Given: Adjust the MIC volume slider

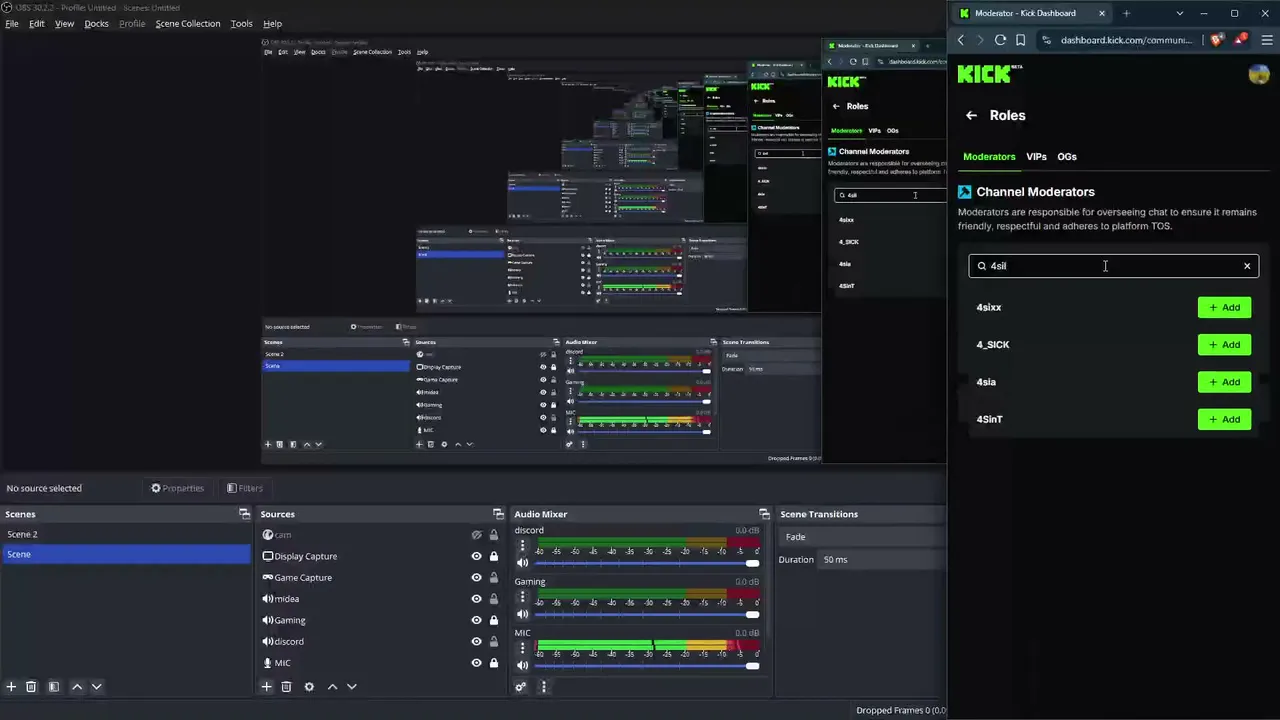Looking at the screenshot, I should (x=647, y=665).
